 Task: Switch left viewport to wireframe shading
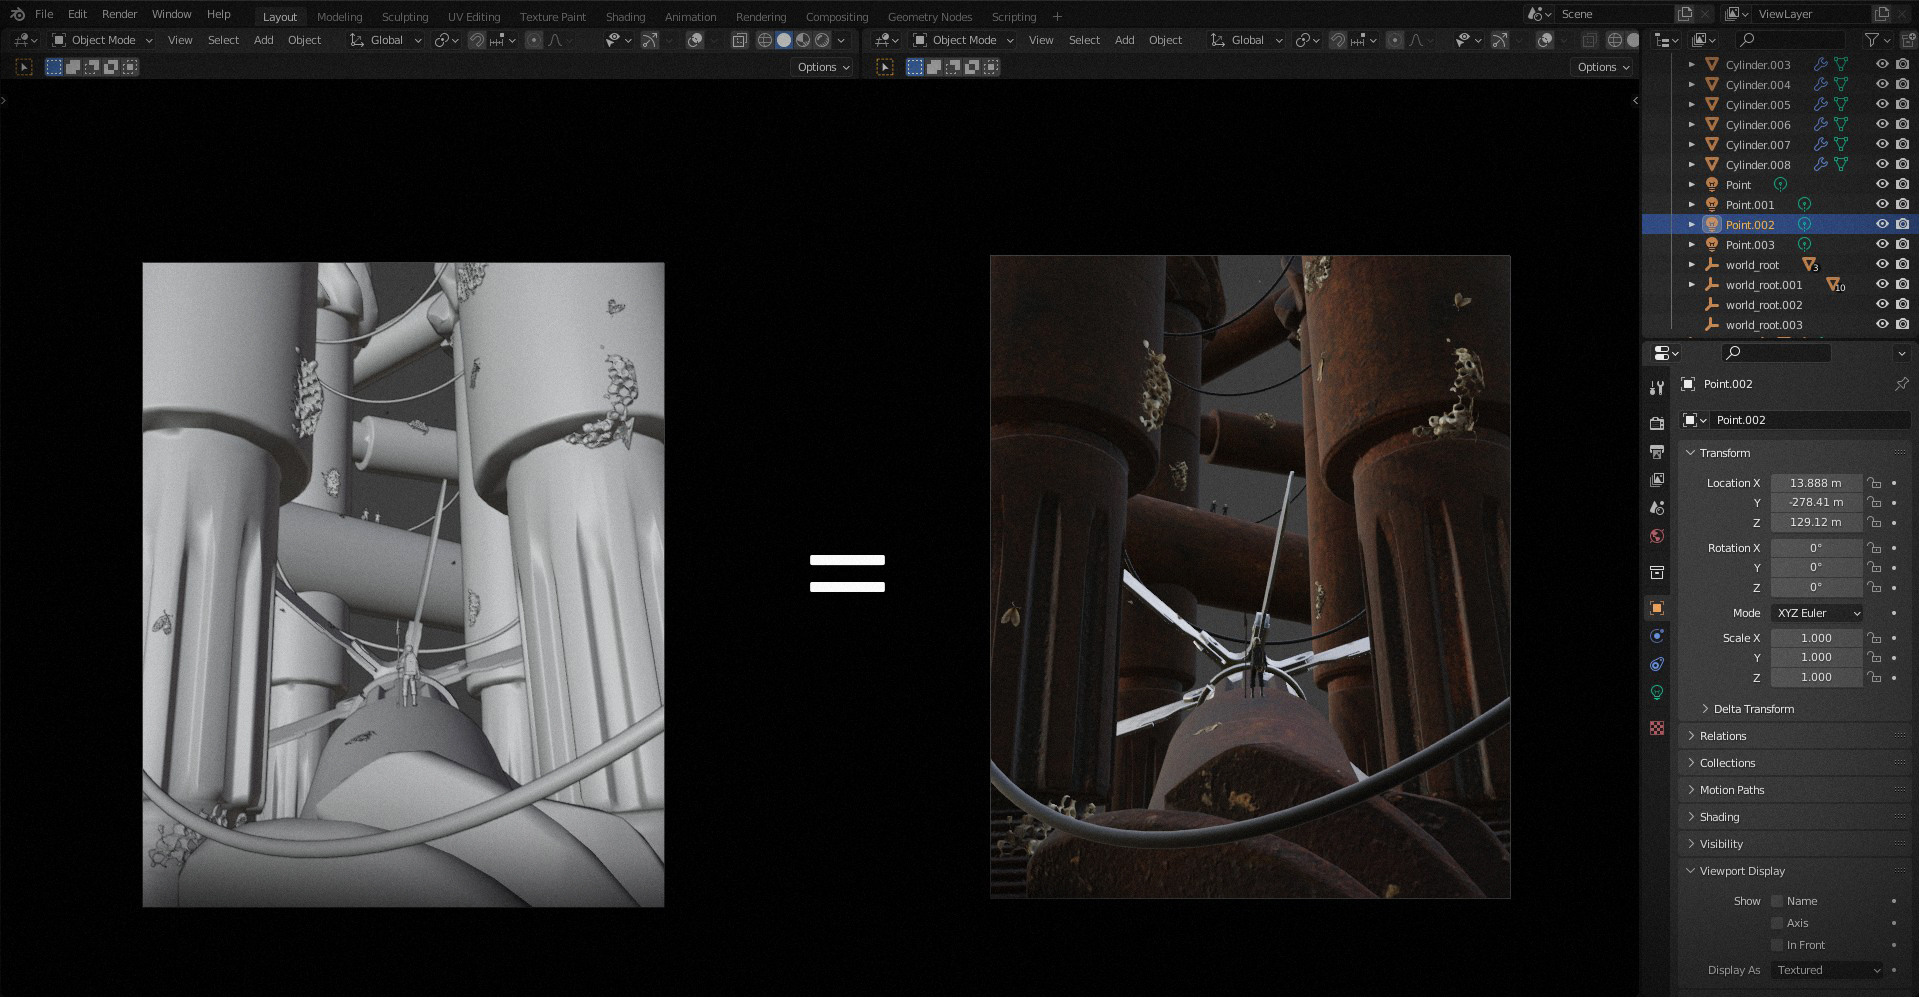(765, 40)
